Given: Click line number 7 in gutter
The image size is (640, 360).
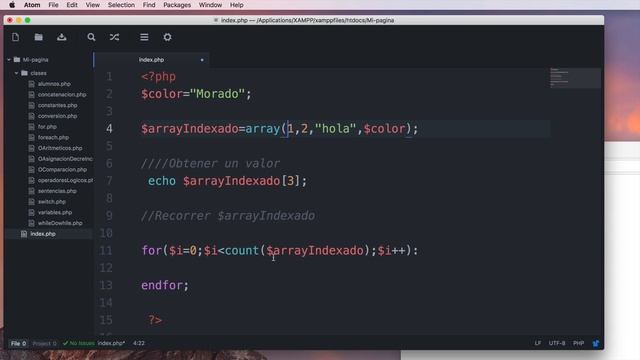Looking at the screenshot, I should pyautogui.click(x=109, y=181).
